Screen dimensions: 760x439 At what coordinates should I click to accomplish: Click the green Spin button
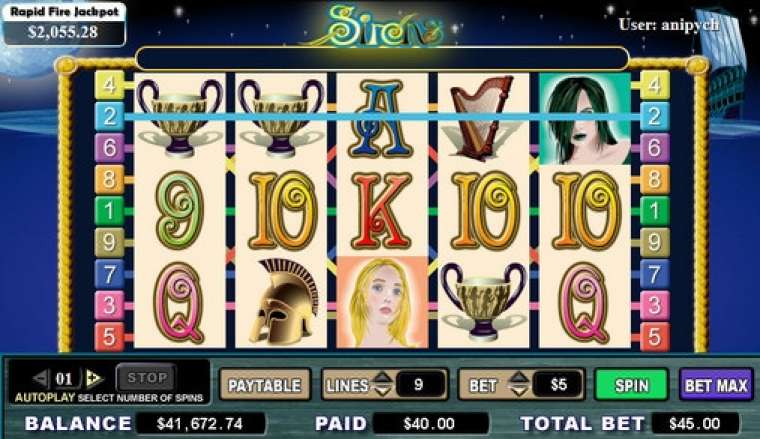point(632,385)
